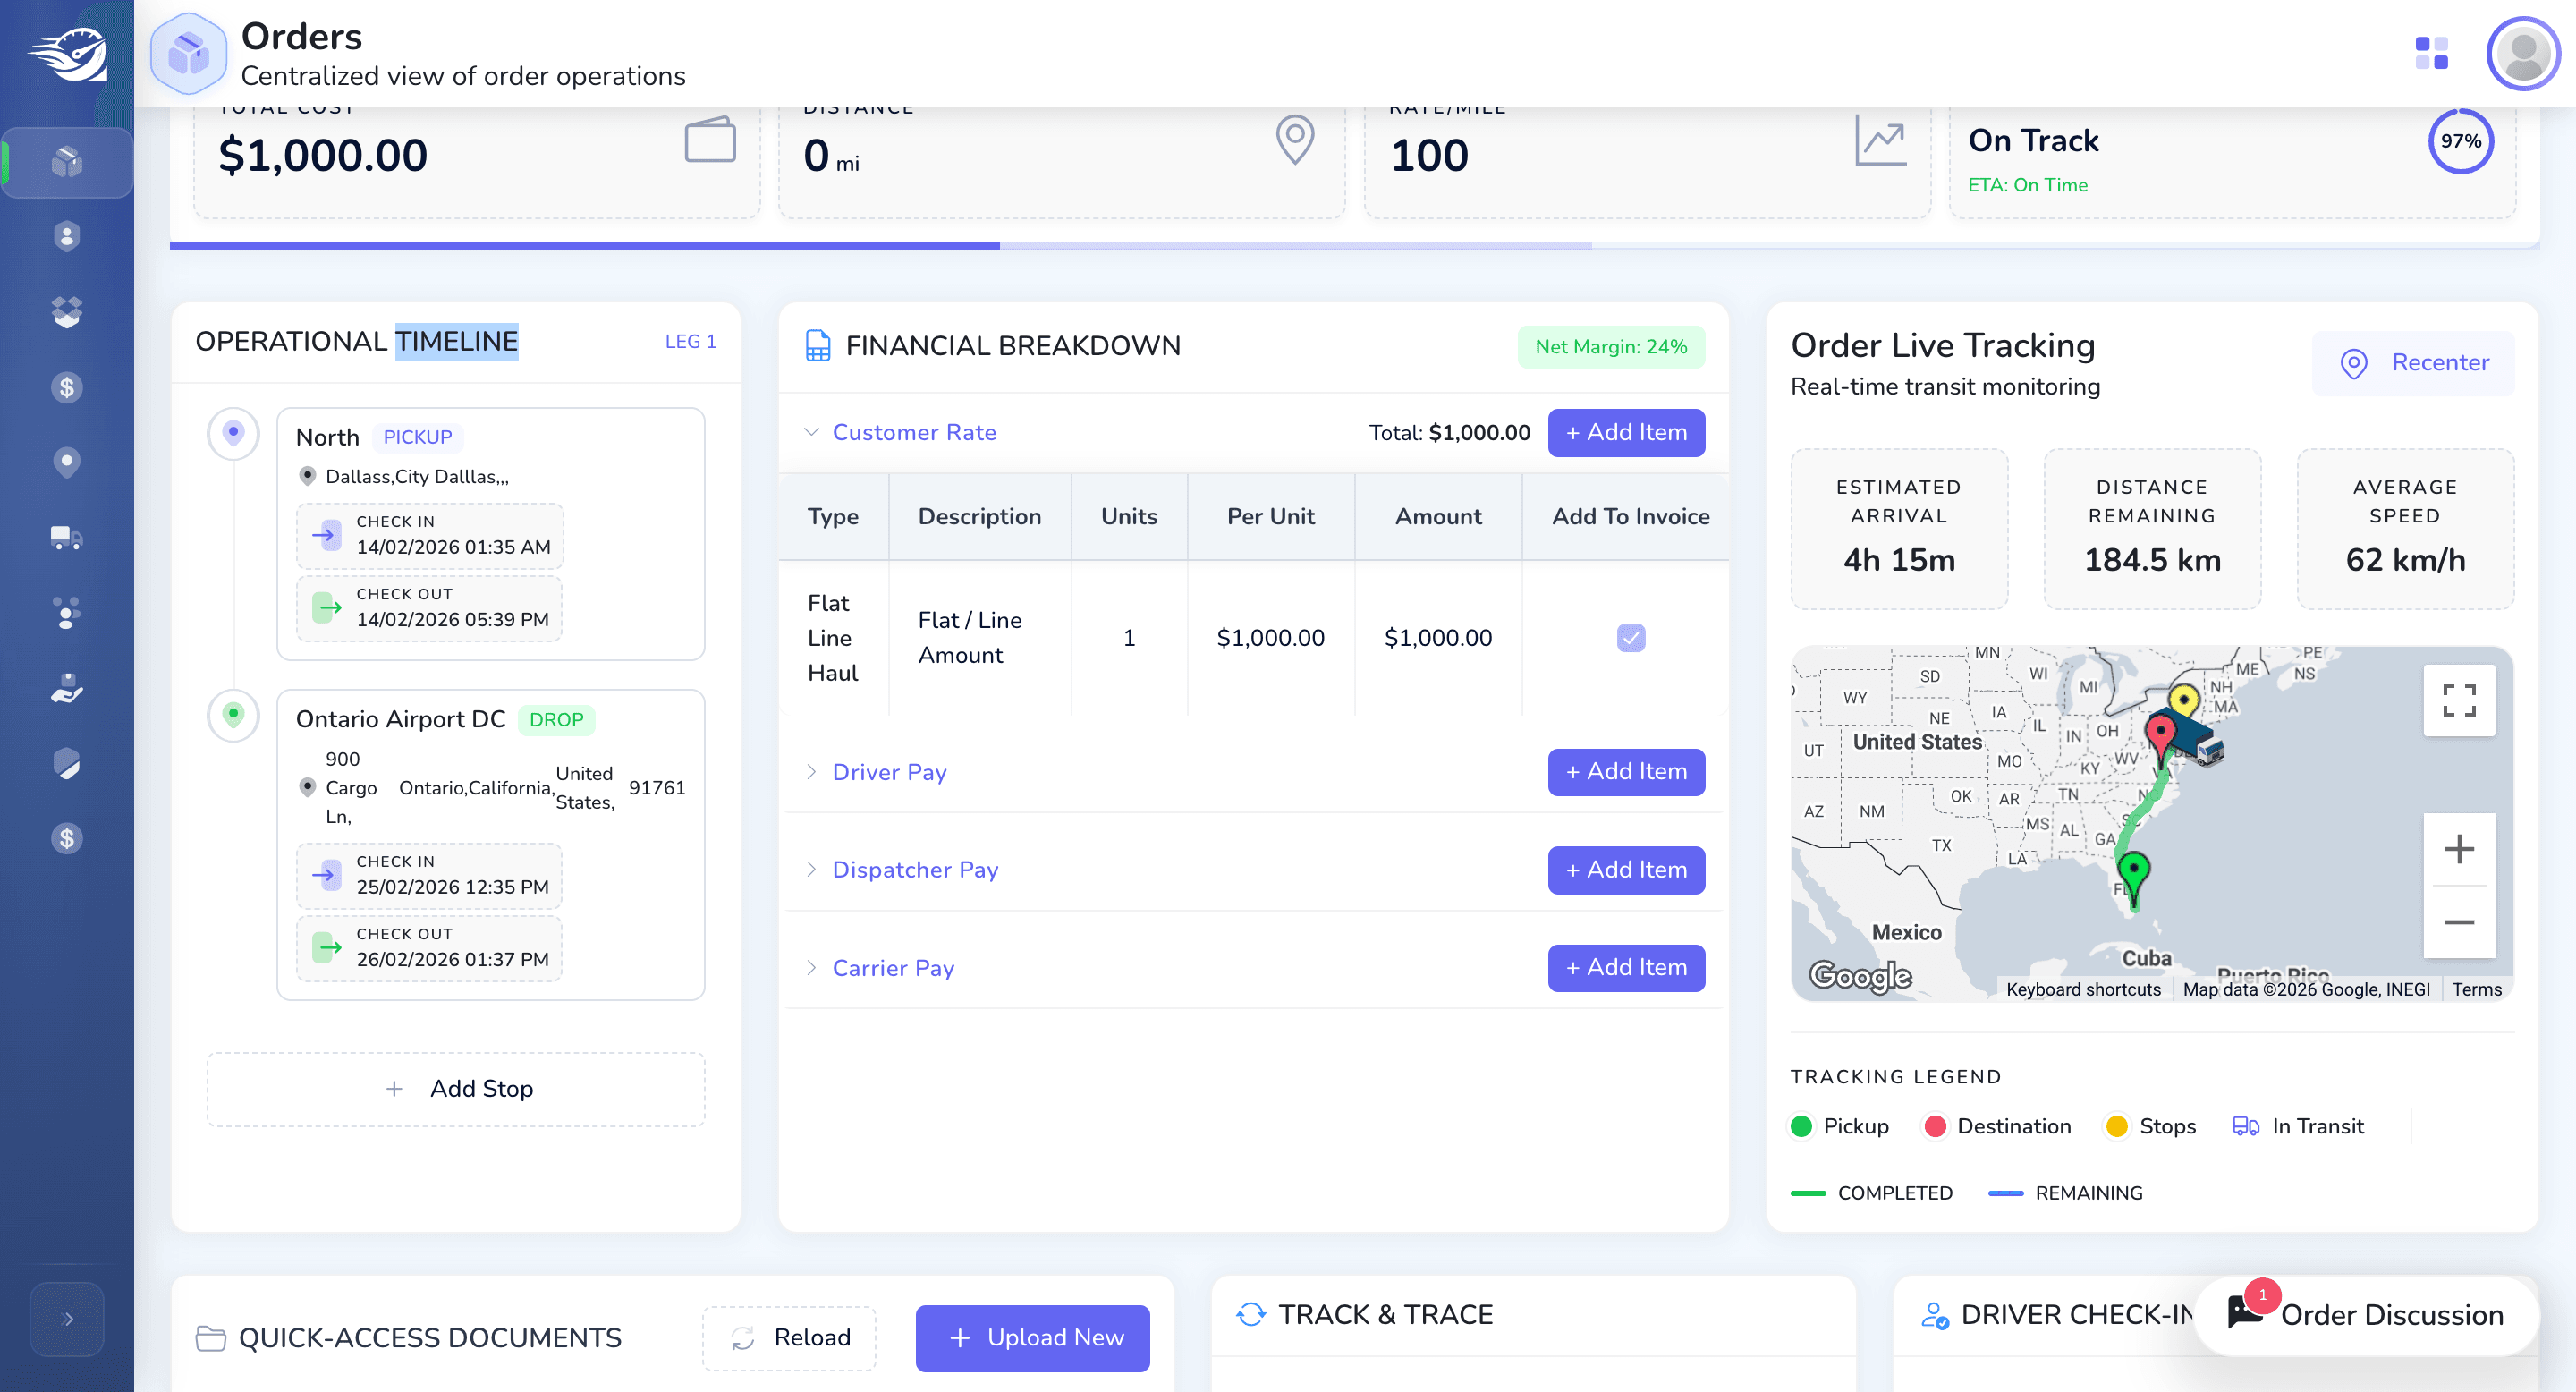Click the user profile avatar
2576x1392 pixels.
(x=2523, y=53)
